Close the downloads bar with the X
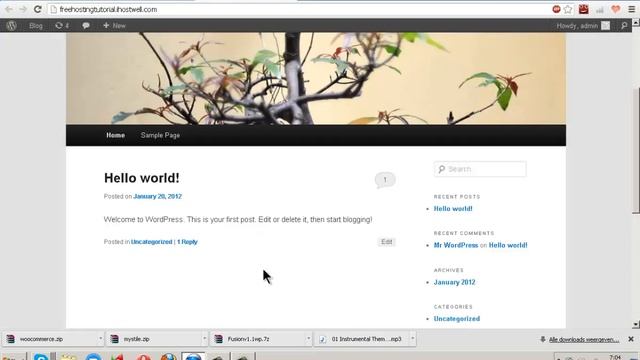This screenshot has height=360, width=640. [x=631, y=339]
